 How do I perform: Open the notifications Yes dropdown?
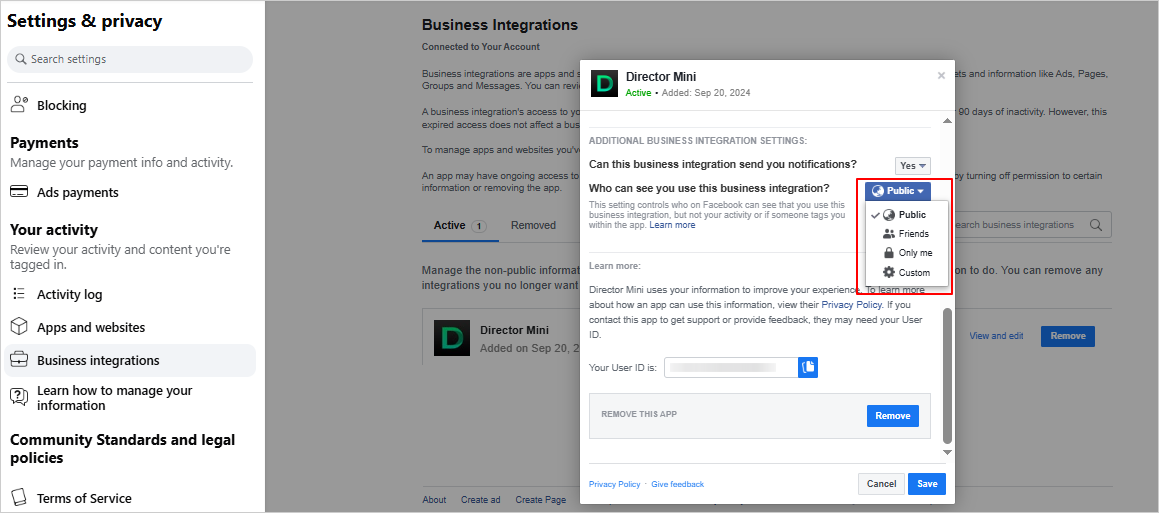click(912, 165)
